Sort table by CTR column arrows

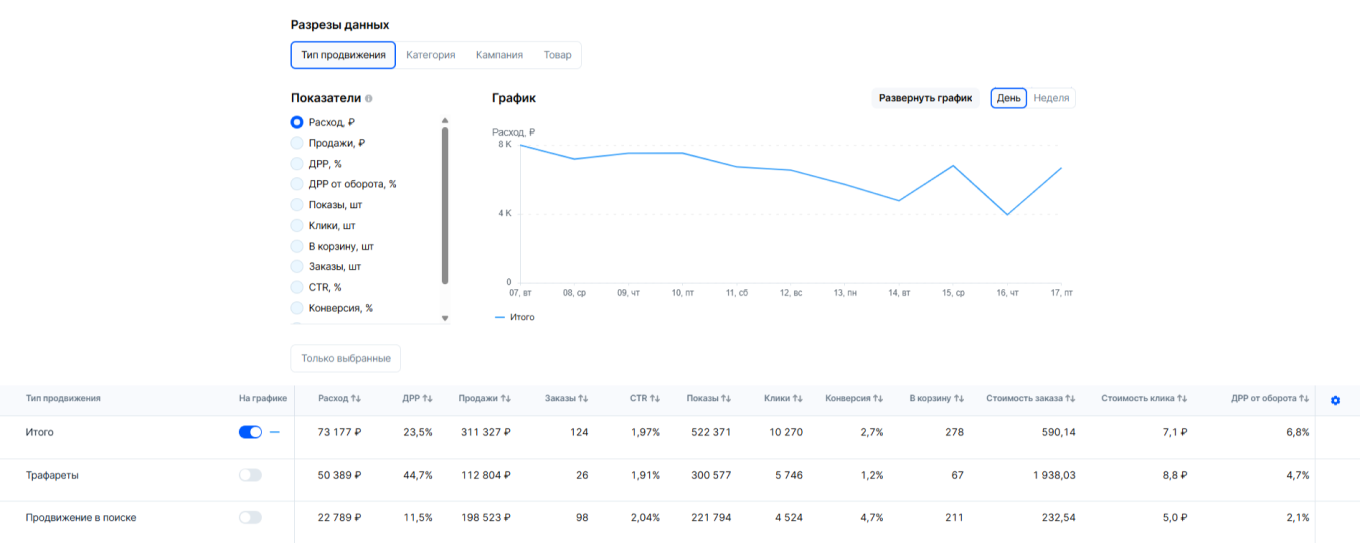click(x=655, y=399)
